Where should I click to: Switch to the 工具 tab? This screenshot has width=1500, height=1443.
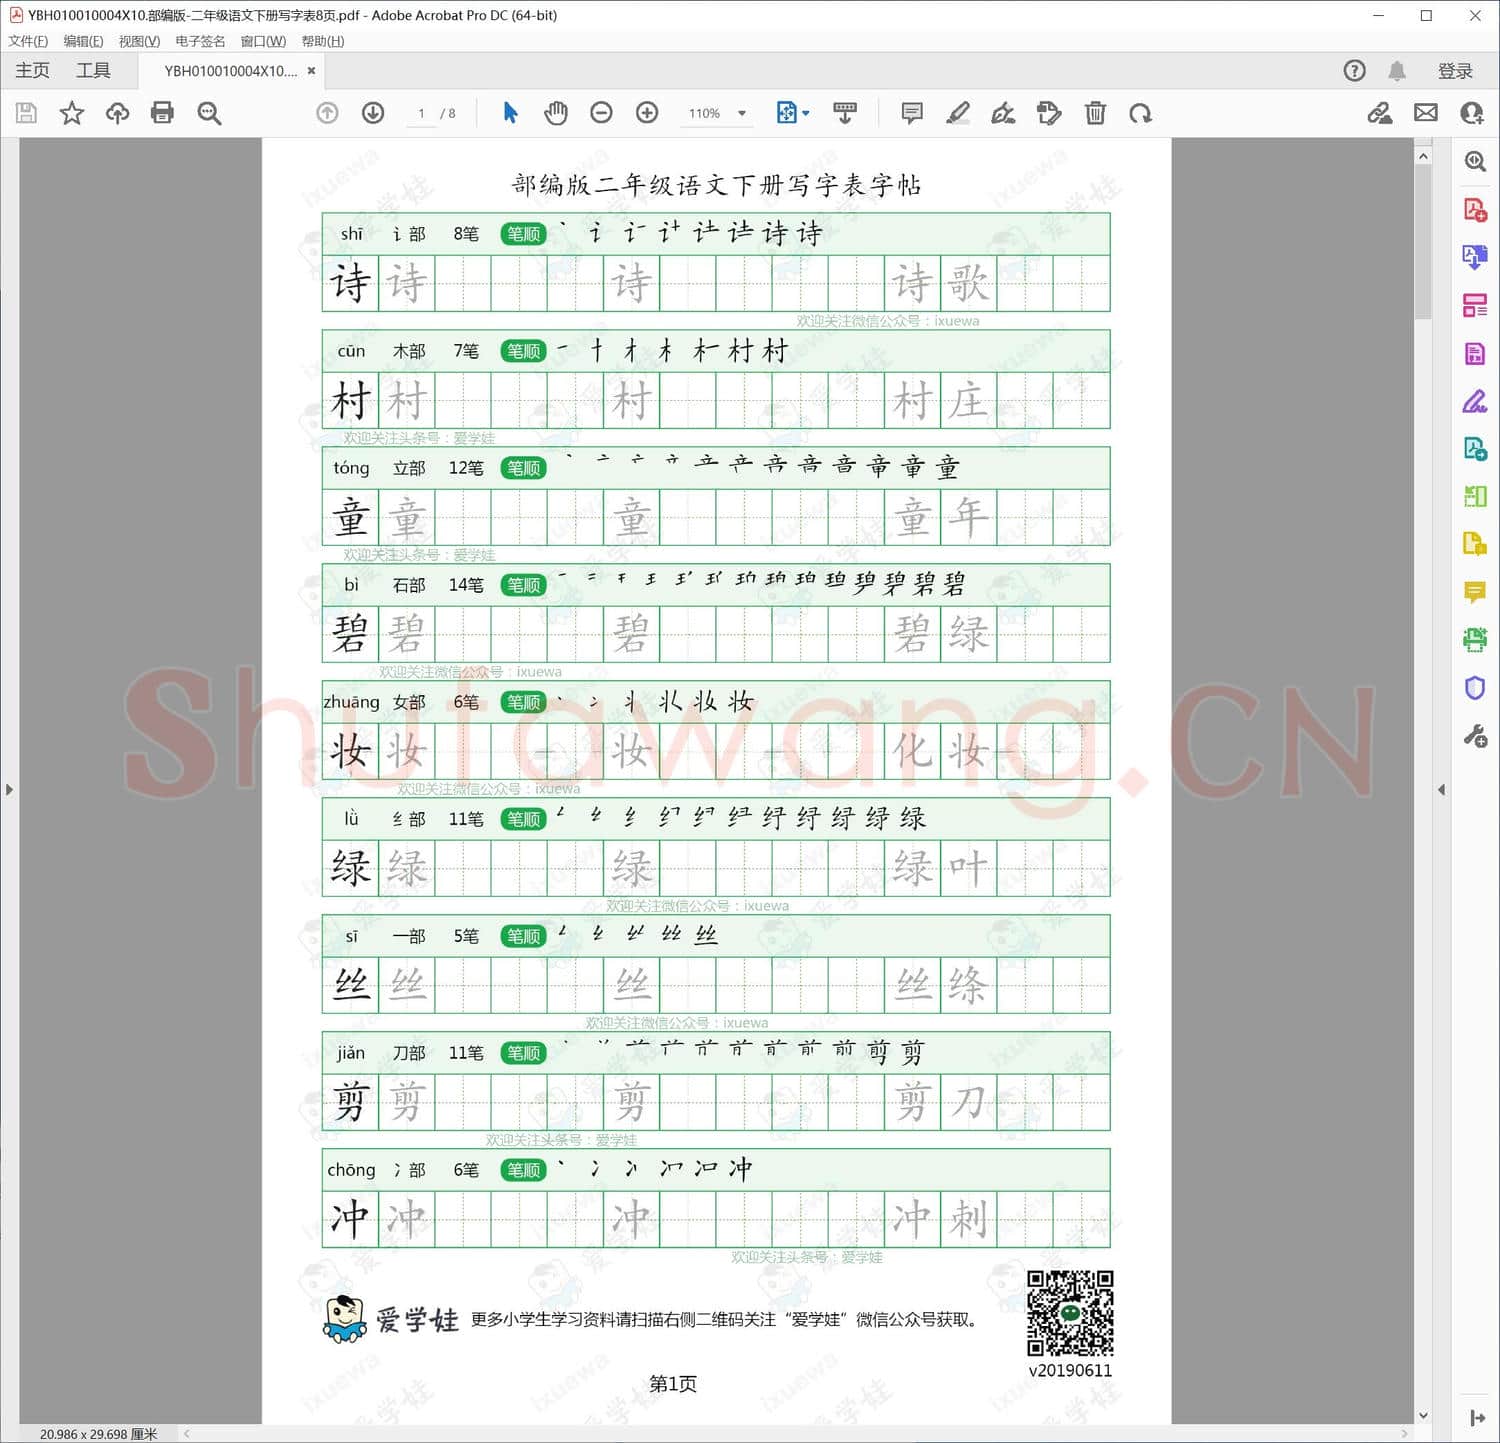(93, 71)
